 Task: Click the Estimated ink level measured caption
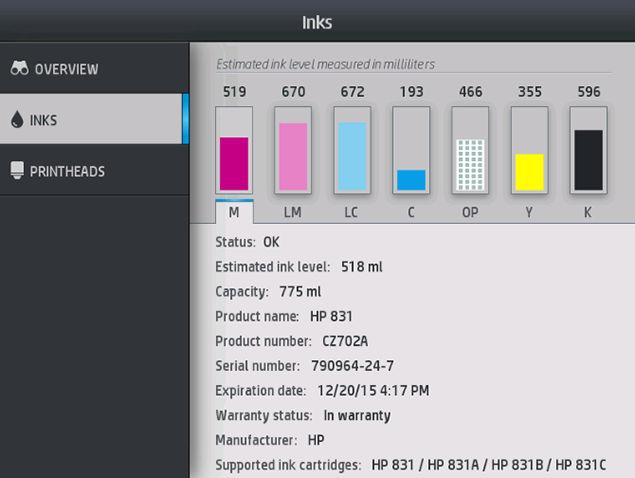point(325,64)
